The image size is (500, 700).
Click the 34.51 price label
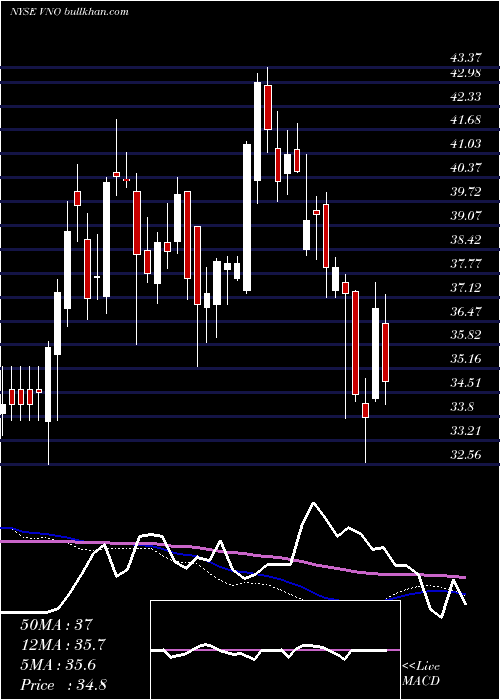(466, 383)
